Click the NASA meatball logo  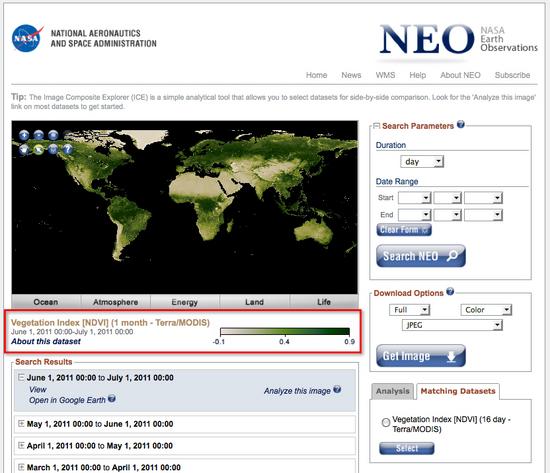[27, 38]
